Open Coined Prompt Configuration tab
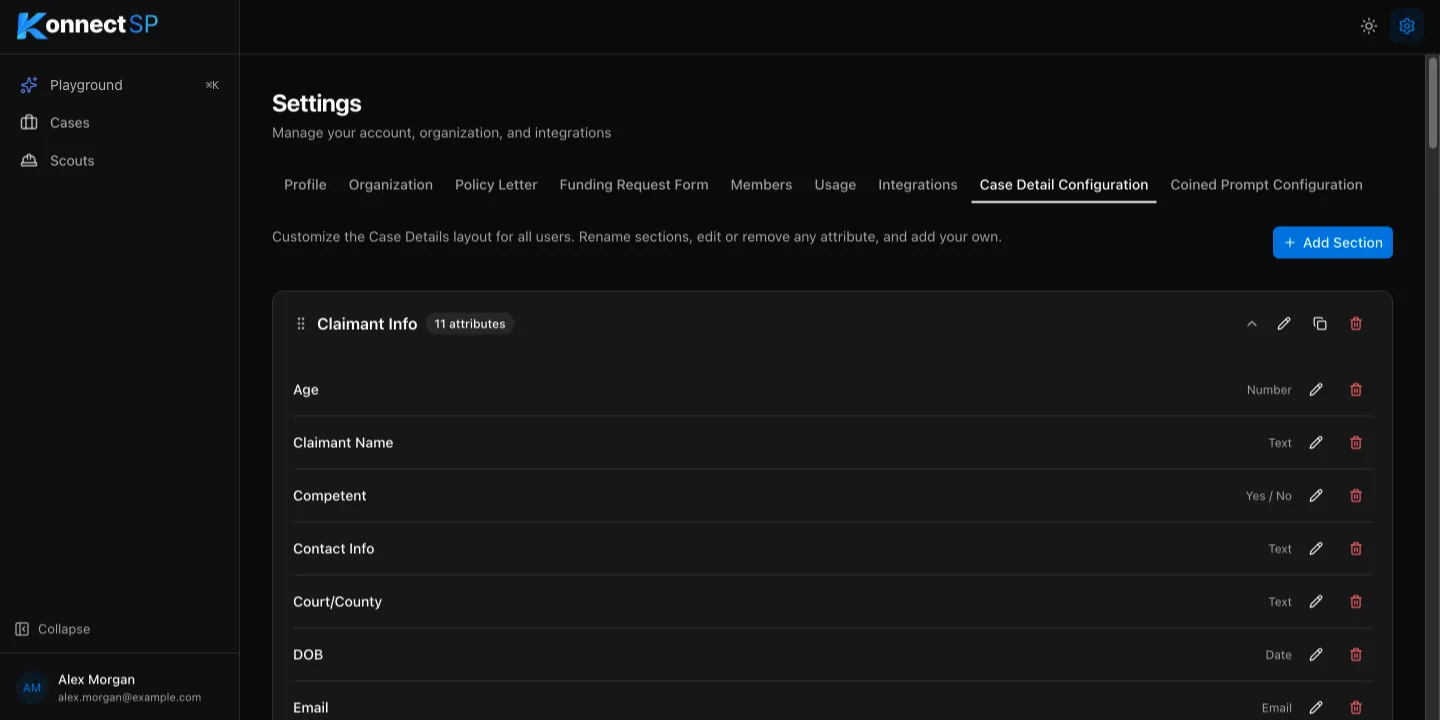 tap(1266, 185)
